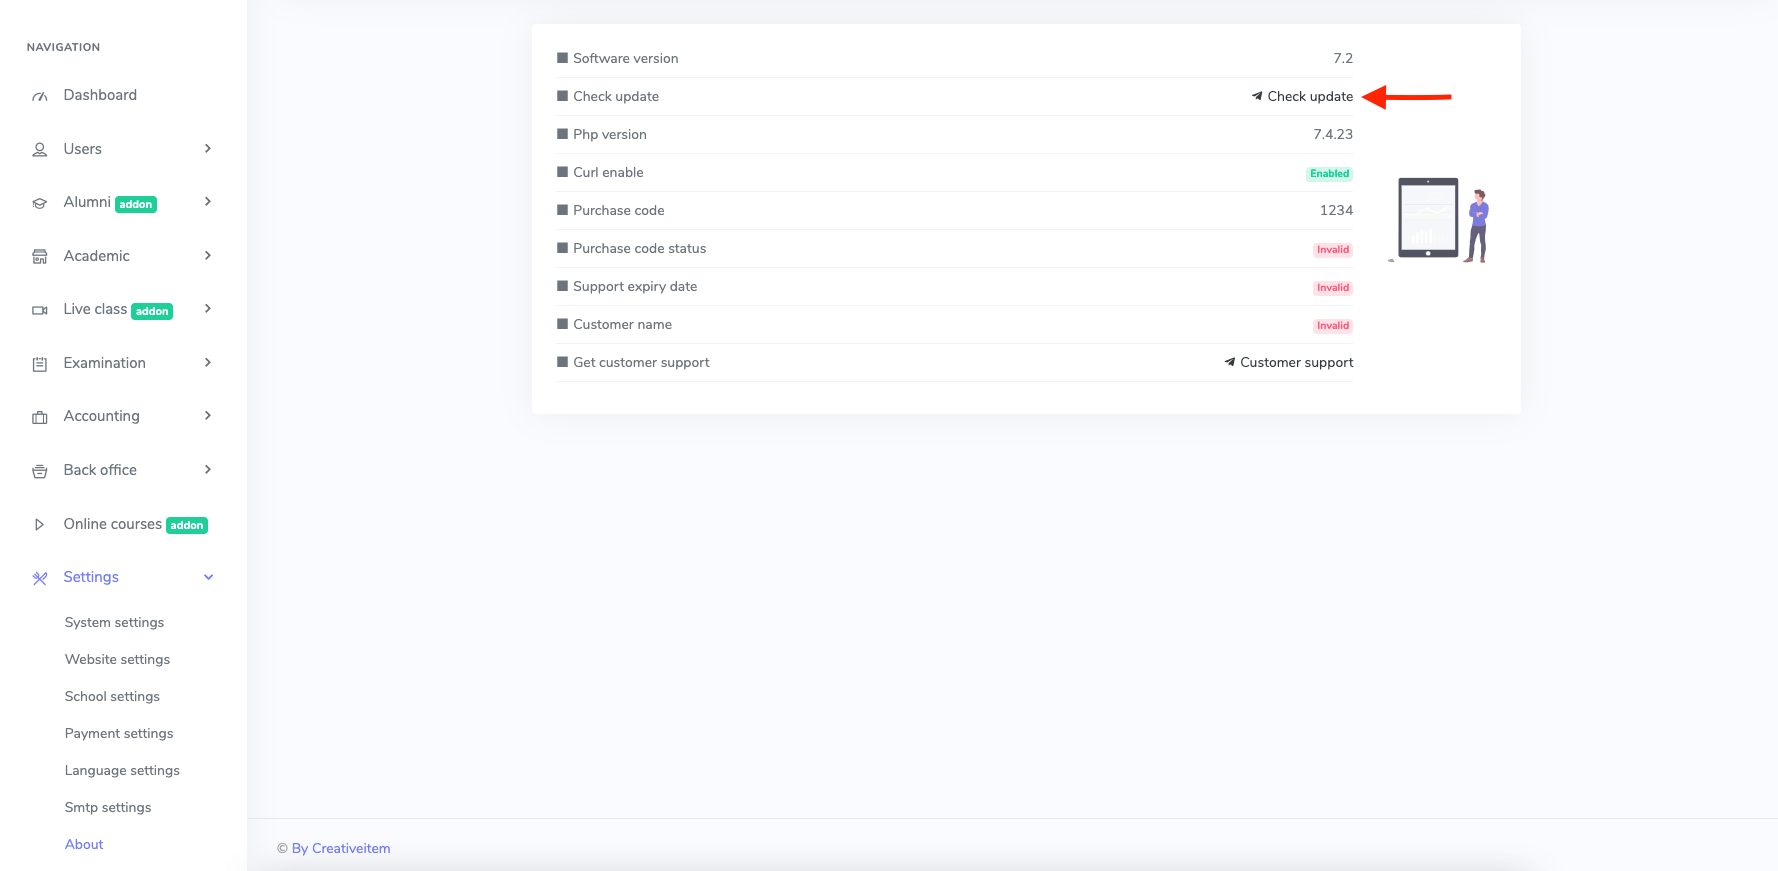Viewport: 1778px width, 871px height.
Task: Click the Accounting briefcase icon
Action: (x=40, y=417)
